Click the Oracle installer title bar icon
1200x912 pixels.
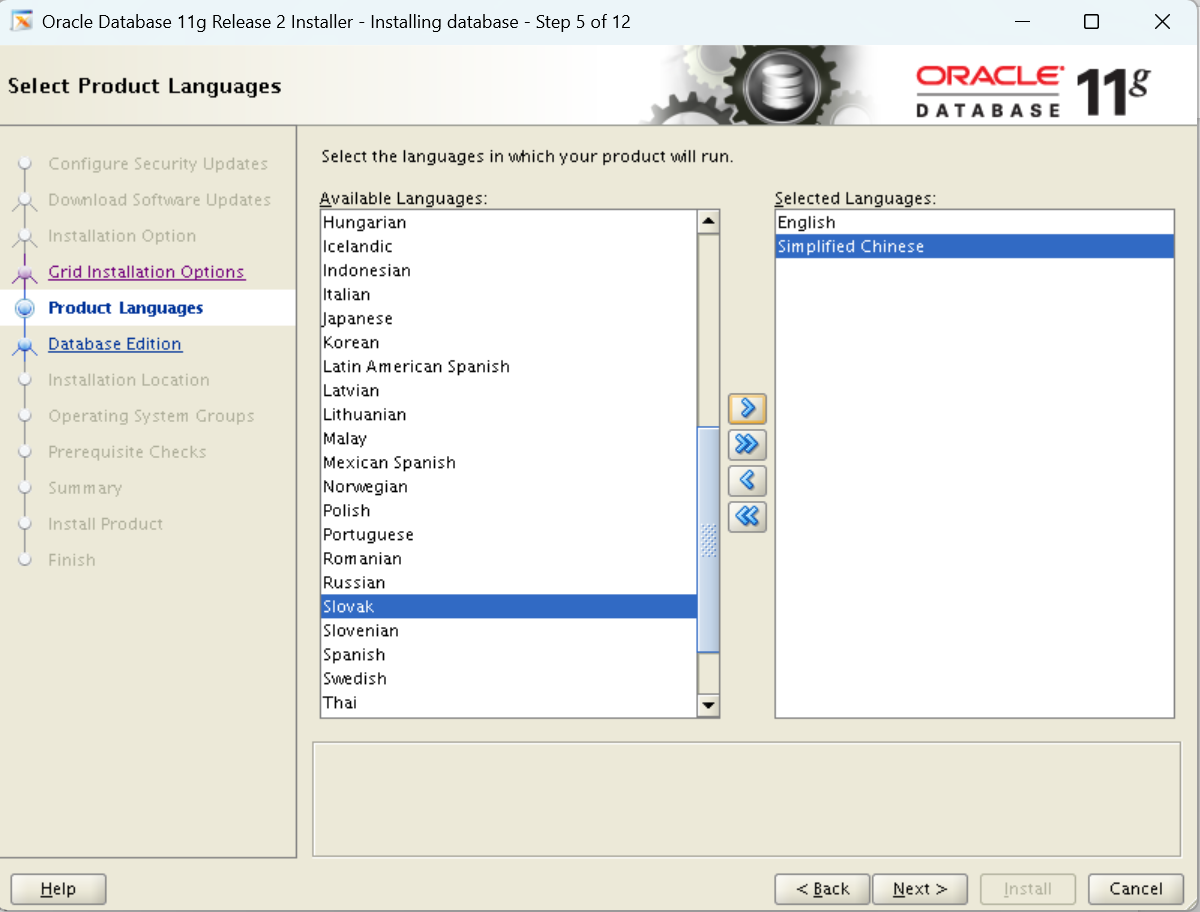pyautogui.click(x=19, y=20)
